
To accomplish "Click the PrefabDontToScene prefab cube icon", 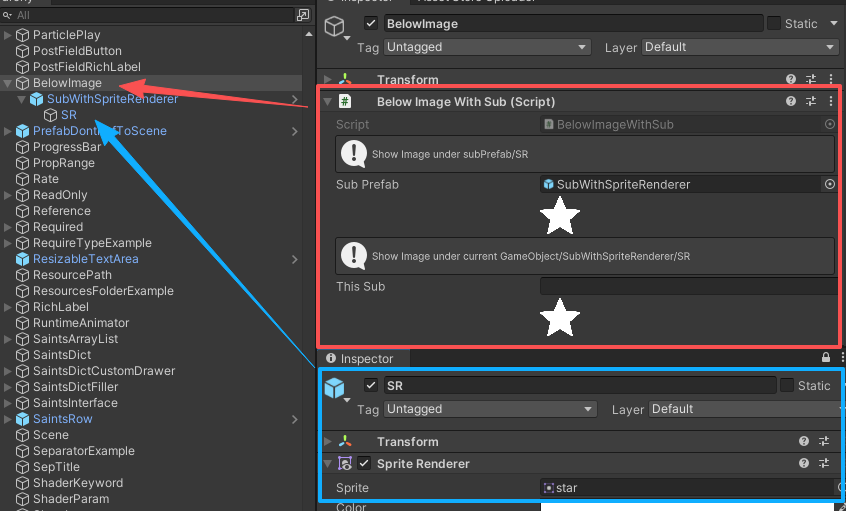I will click(x=22, y=131).
